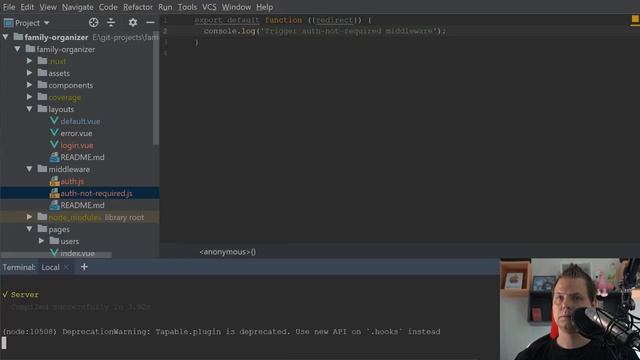Collapse the layouts folder
The width and height of the screenshot is (640, 360).
pyautogui.click(x=29, y=109)
